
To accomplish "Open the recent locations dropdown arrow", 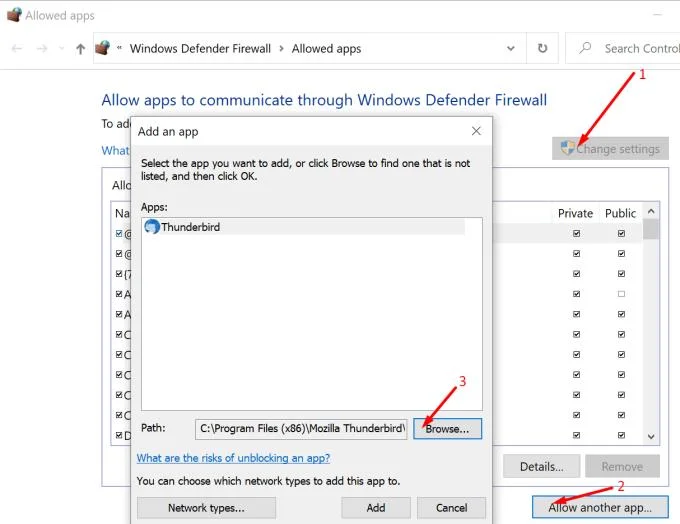I will pyautogui.click(x=61, y=49).
